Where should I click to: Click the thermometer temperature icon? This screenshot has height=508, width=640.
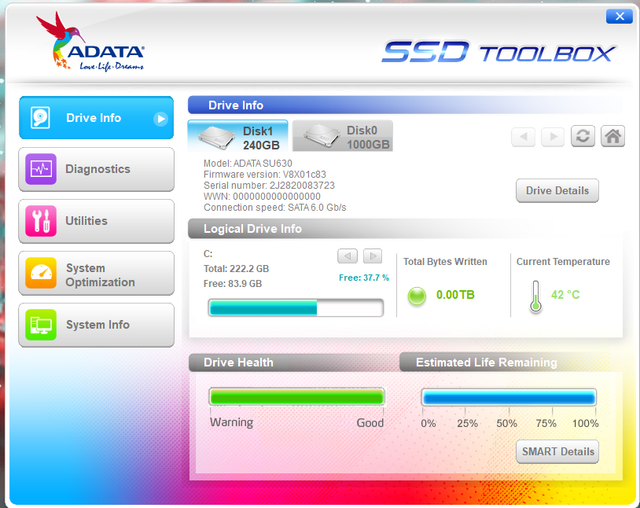coord(536,297)
